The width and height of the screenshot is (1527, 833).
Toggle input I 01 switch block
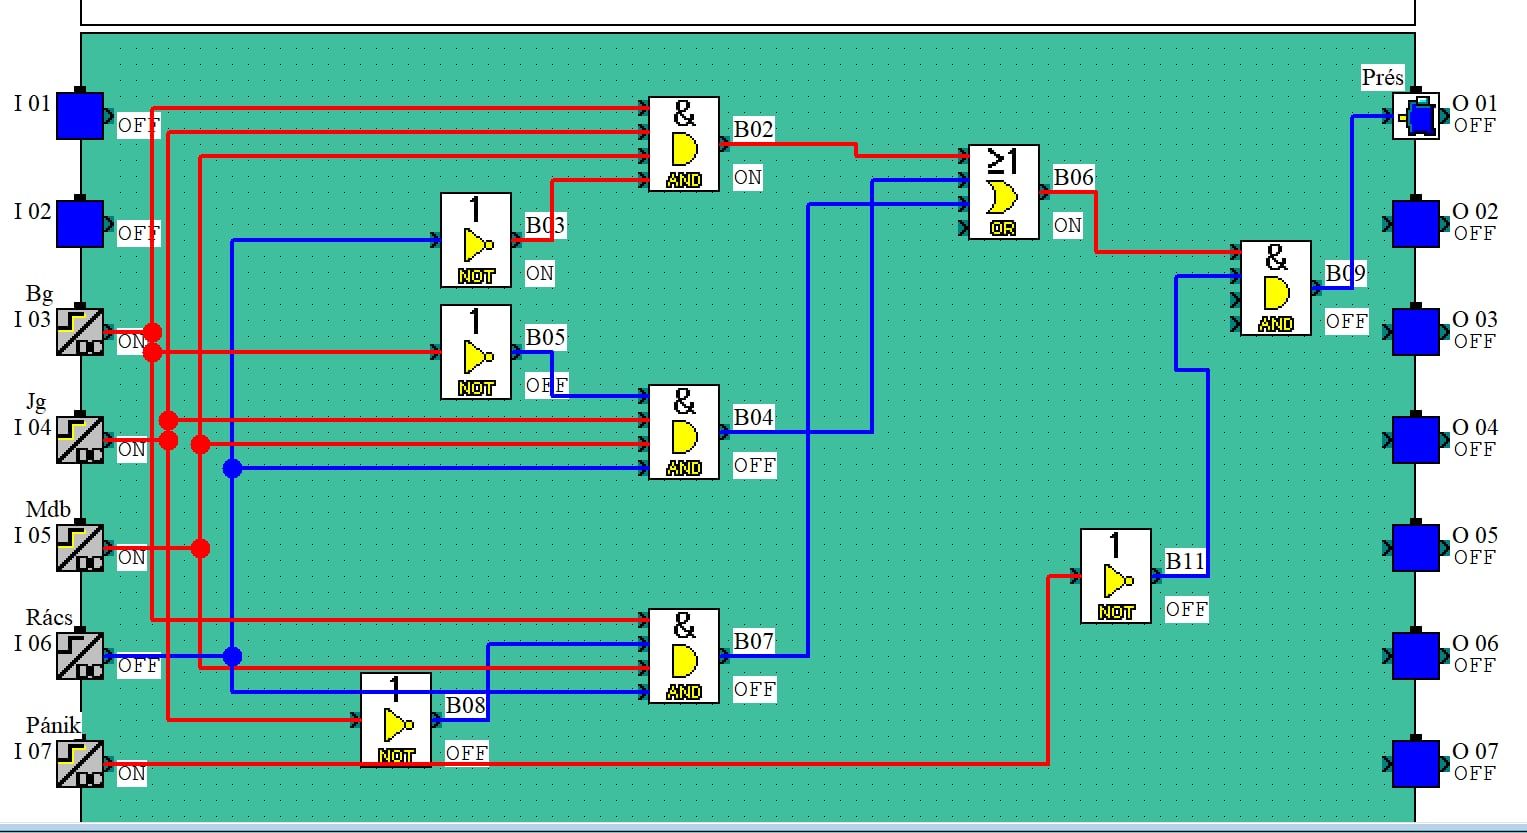(80, 115)
